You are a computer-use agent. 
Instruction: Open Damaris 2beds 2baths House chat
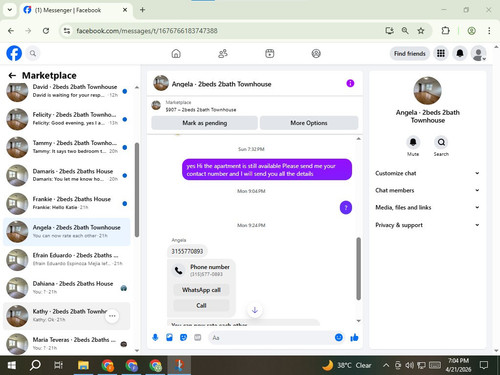[67, 175]
